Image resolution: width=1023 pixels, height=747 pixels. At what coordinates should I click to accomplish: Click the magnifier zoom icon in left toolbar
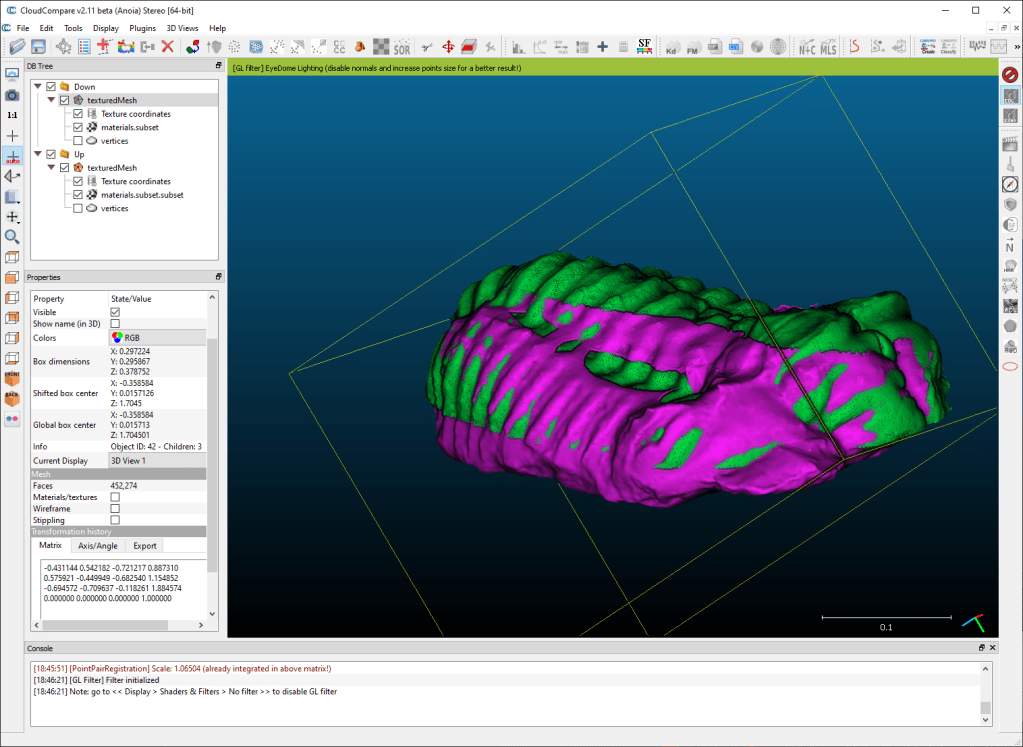(12, 237)
